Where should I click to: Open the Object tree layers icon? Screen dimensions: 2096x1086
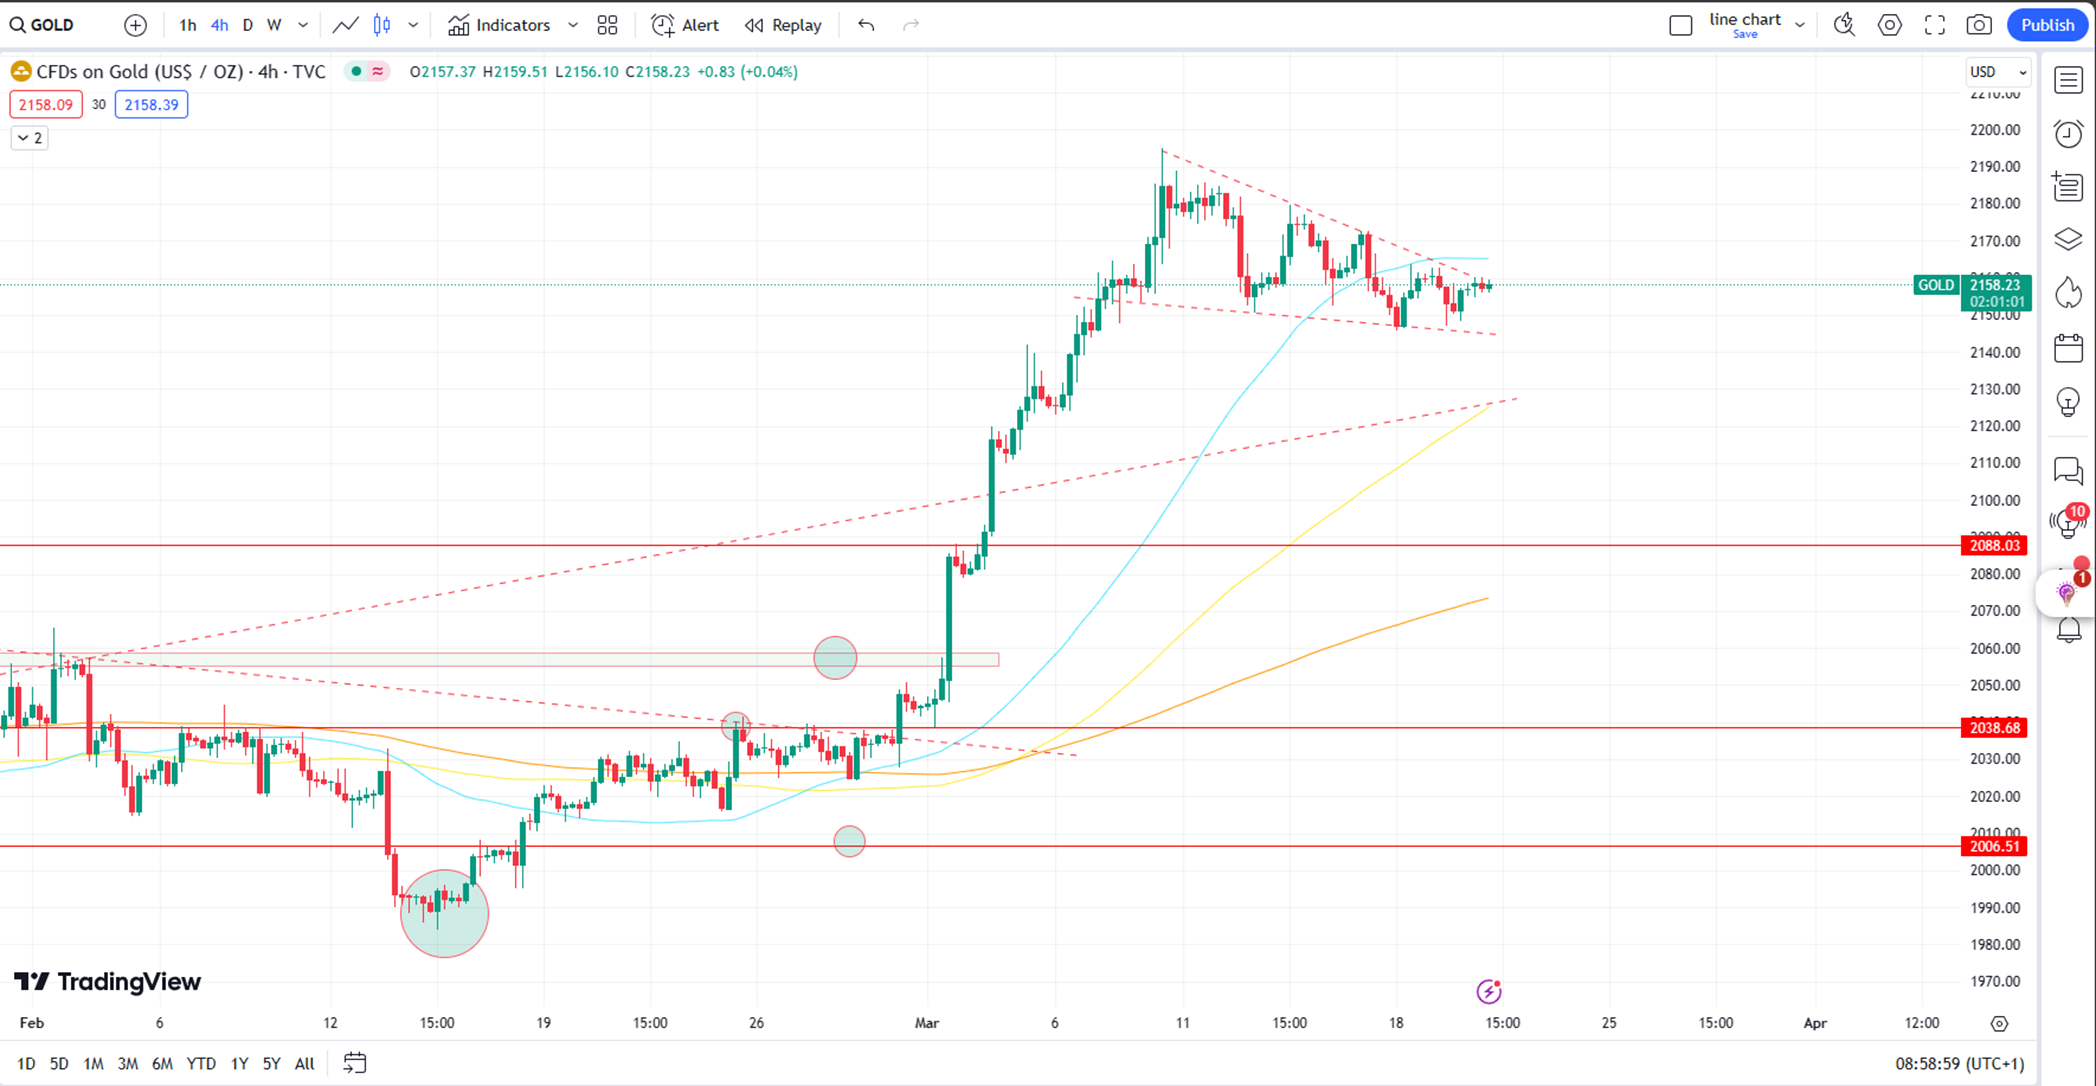tap(2068, 240)
